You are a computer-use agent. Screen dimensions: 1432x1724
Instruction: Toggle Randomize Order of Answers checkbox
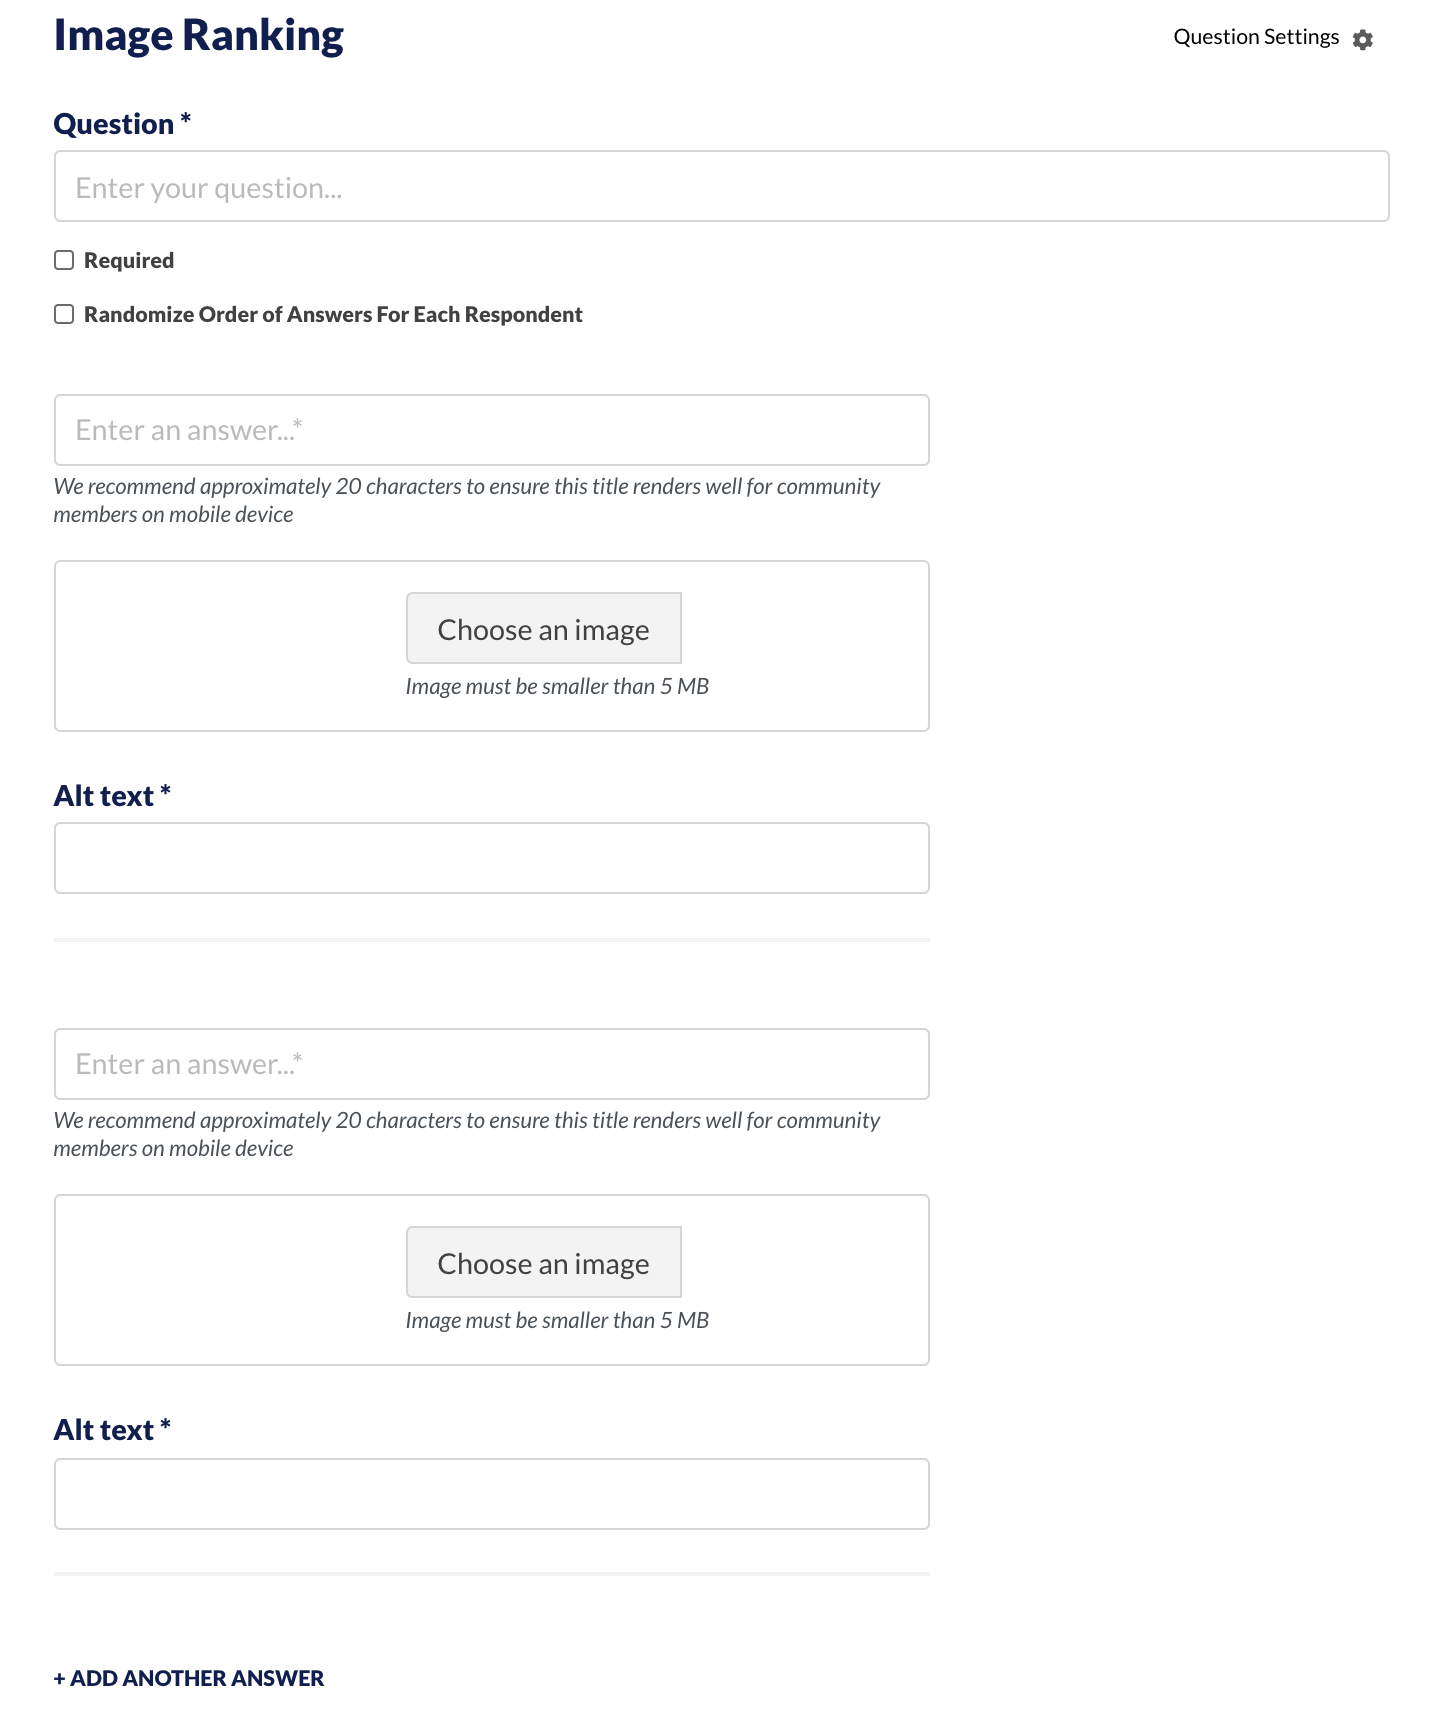point(64,314)
